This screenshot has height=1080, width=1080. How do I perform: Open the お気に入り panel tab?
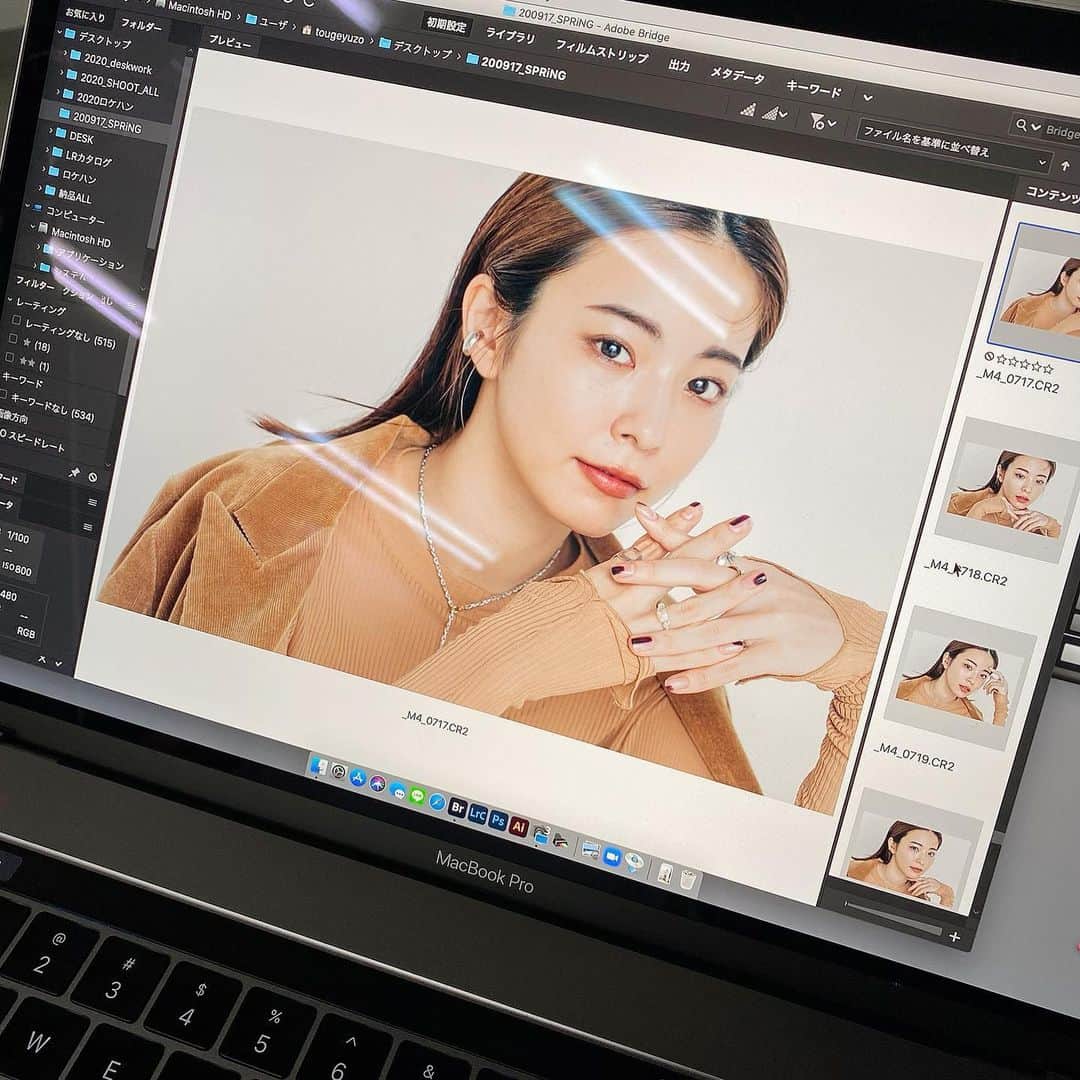coord(84,14)
